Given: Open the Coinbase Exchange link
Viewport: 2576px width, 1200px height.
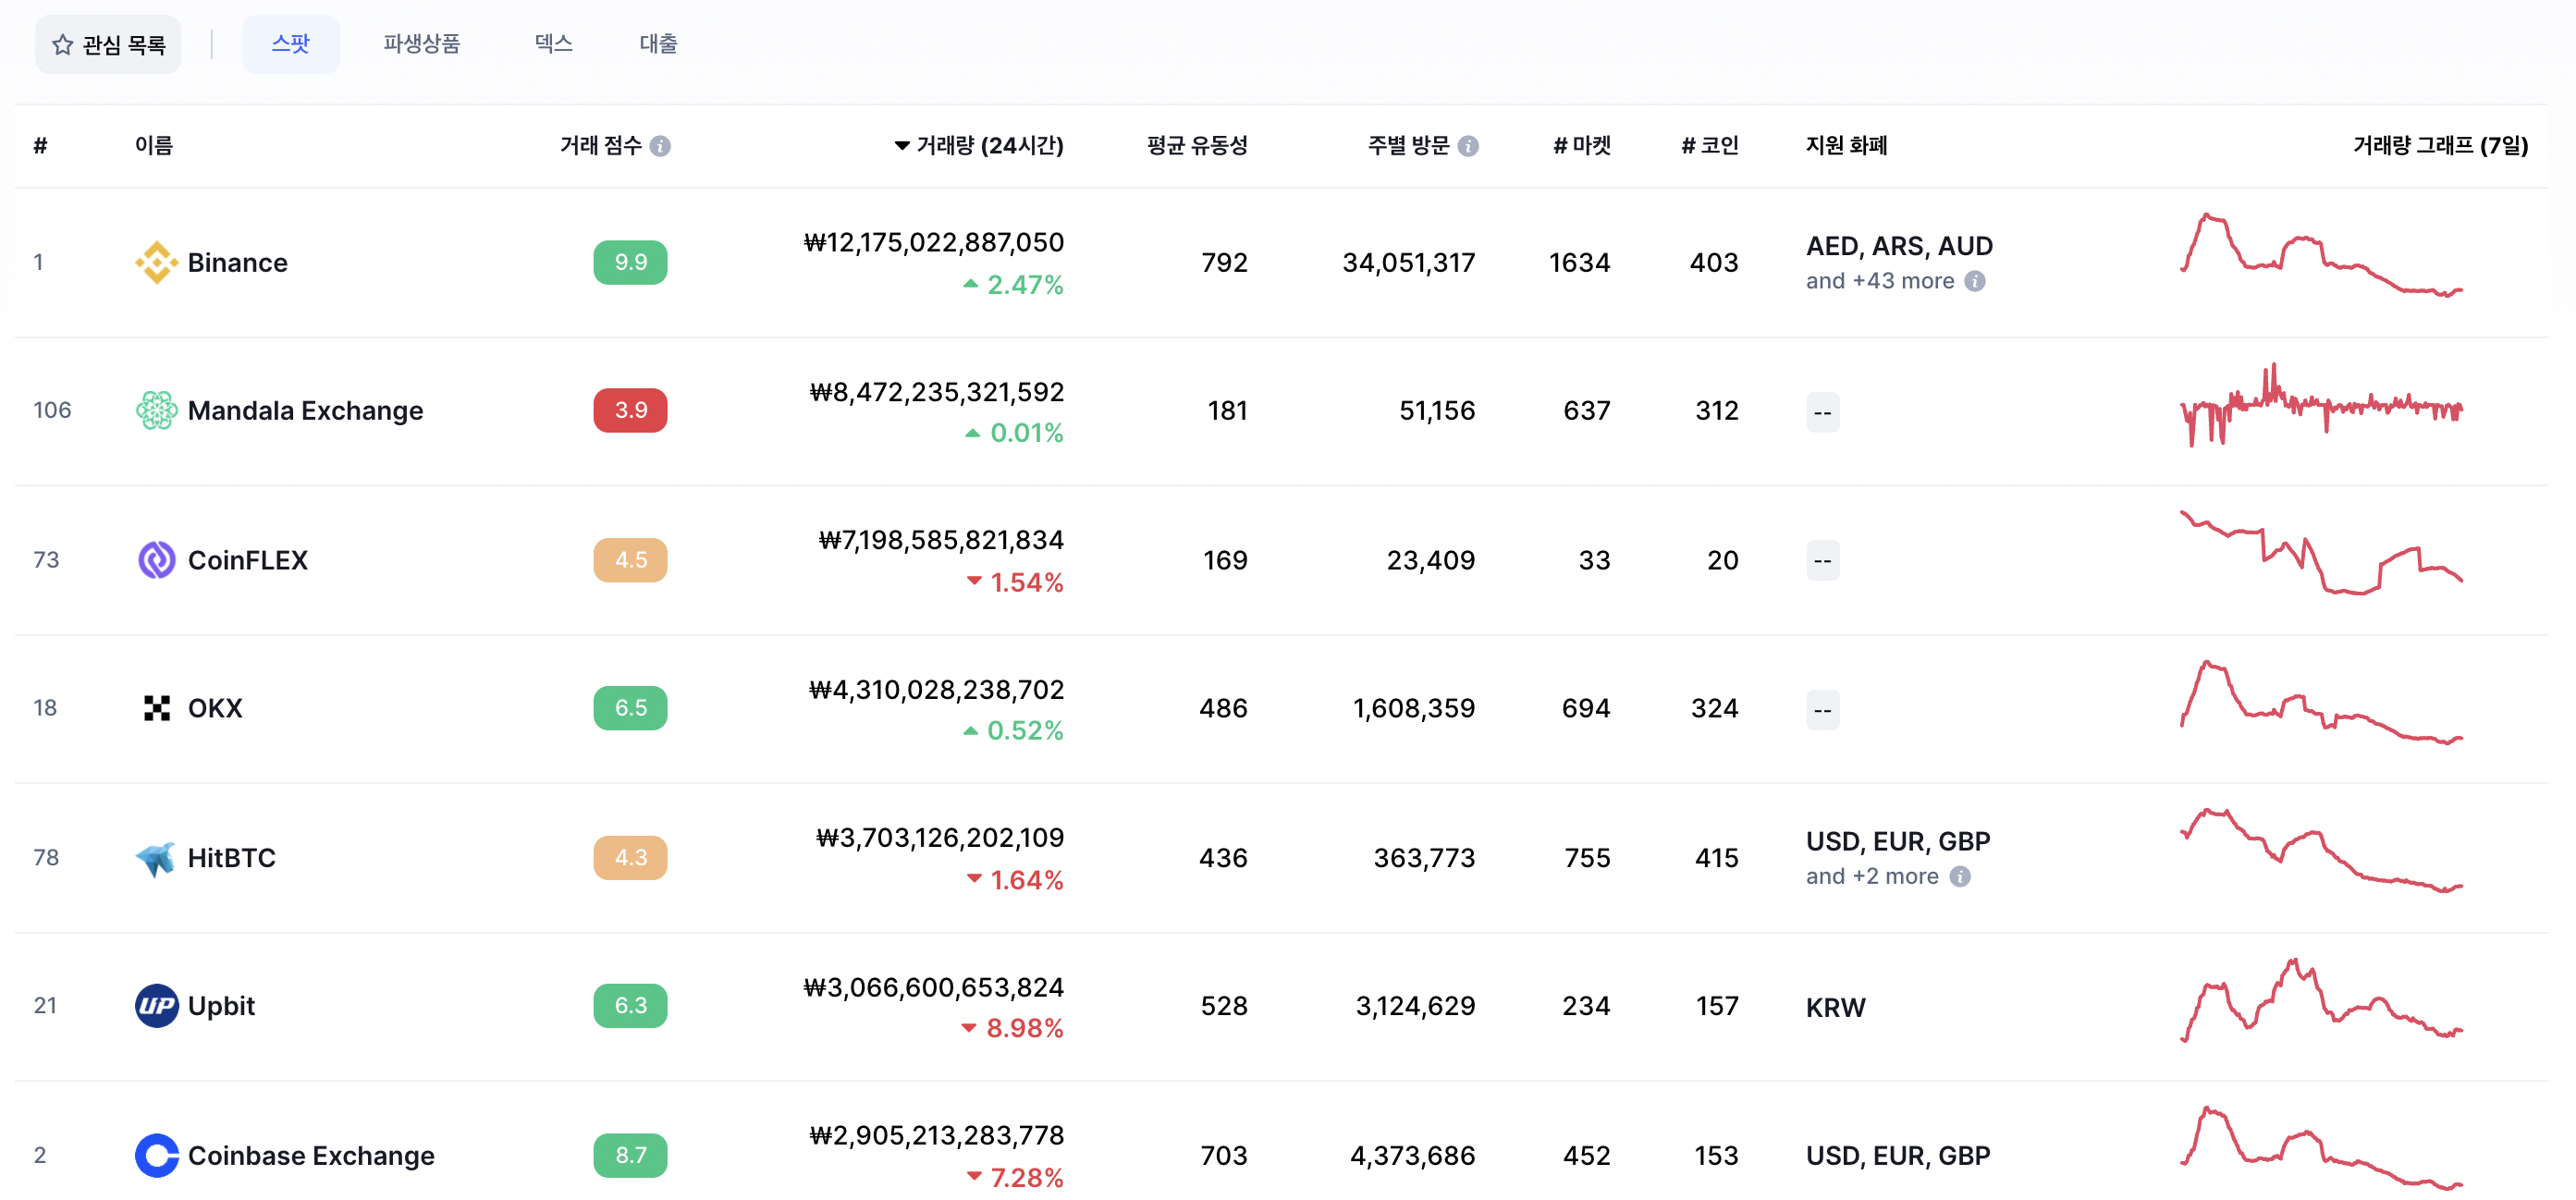Looking at the screenshot, I should pos(311,1157).
